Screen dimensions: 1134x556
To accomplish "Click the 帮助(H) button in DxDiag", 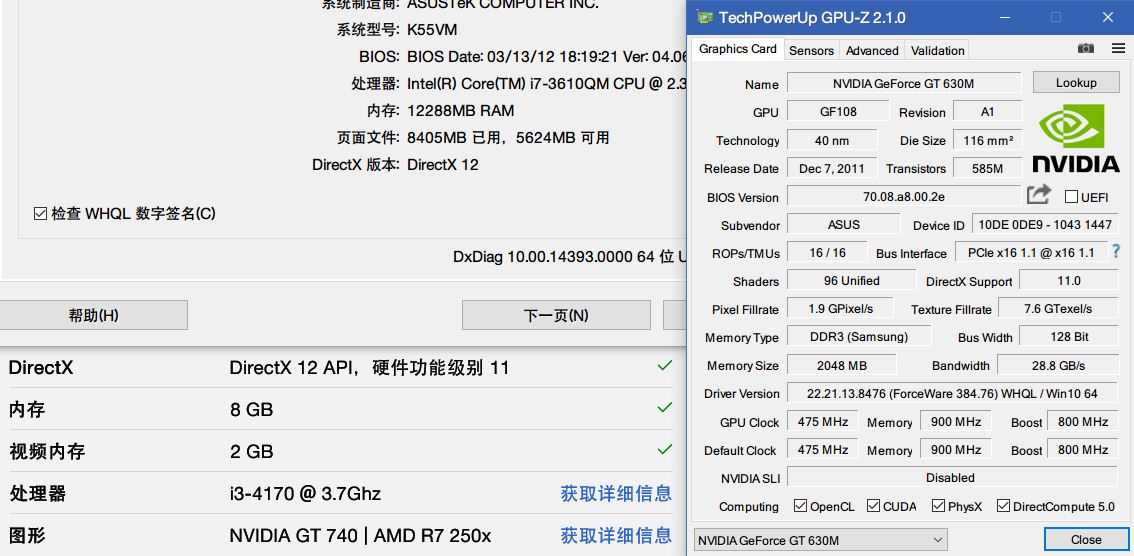I will coord(93,315).
